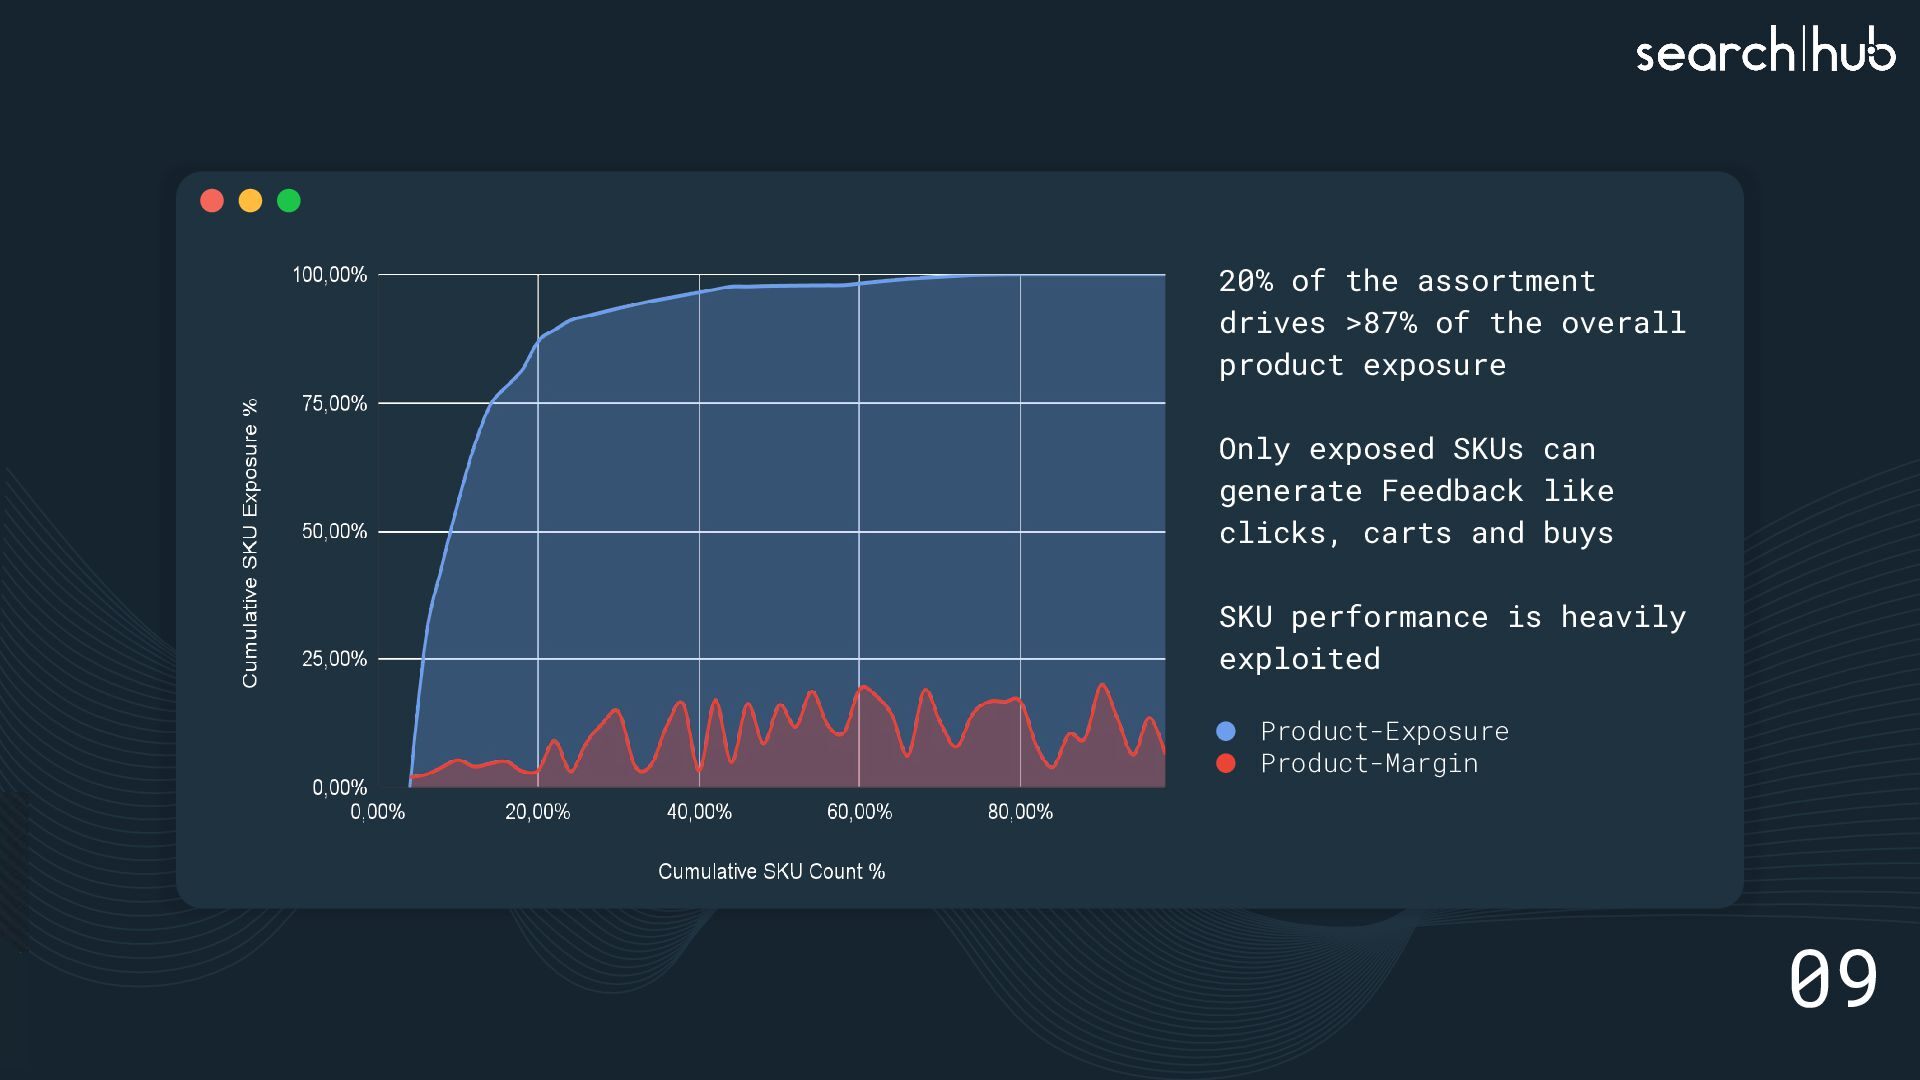Click the 80,00% x-axis label
This screenshot has height=1080, width=1920.
(1020, 812)
